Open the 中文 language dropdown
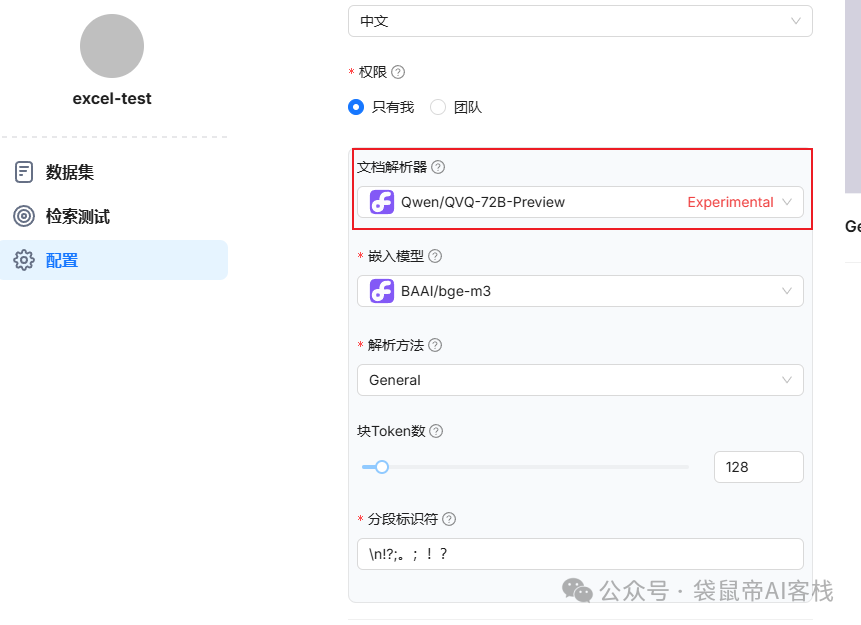 tap(580, 21)
